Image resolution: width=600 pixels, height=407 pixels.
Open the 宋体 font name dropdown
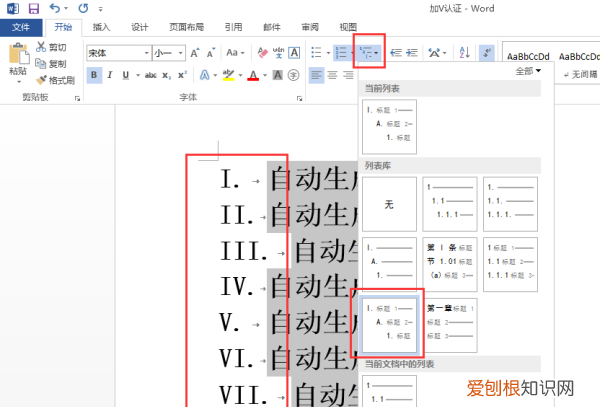pos(147,53)
